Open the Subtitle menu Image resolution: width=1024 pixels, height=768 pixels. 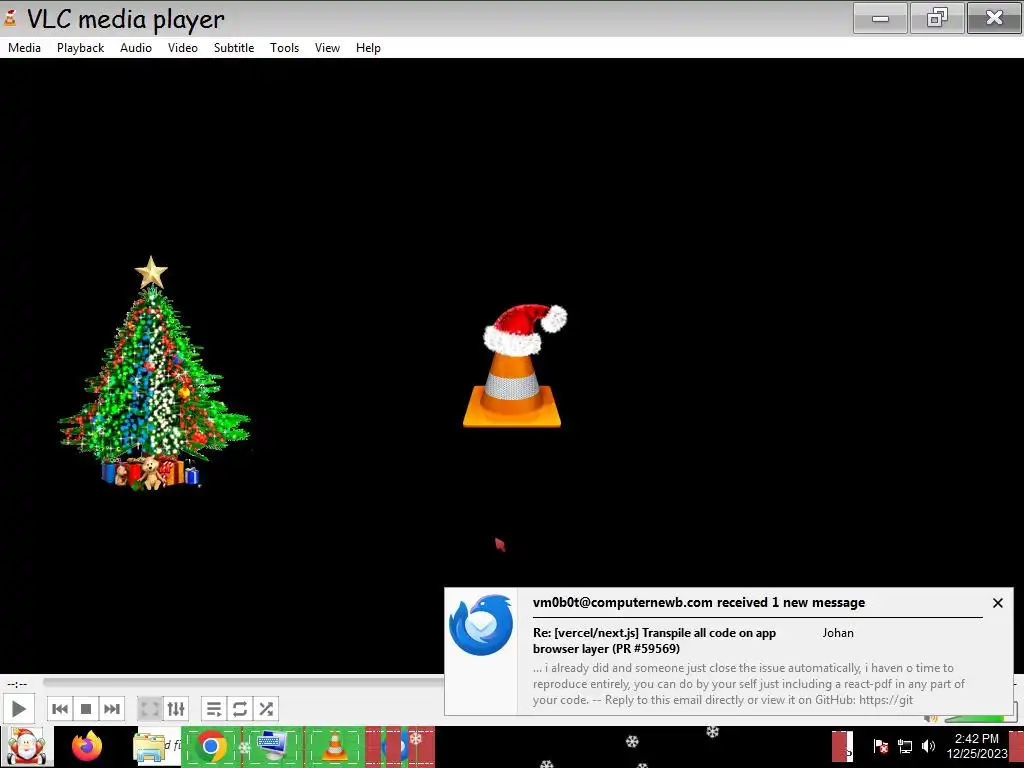point(234,48)
